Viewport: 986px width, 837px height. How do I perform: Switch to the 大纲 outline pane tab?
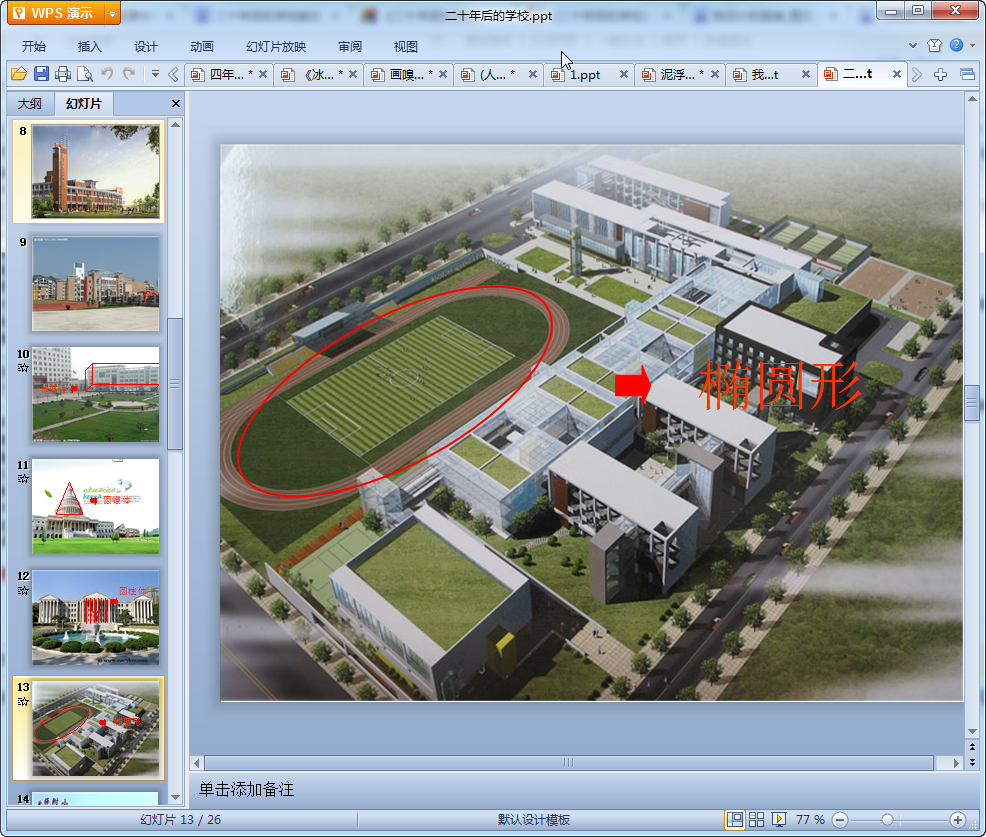(x=30, y=104)
